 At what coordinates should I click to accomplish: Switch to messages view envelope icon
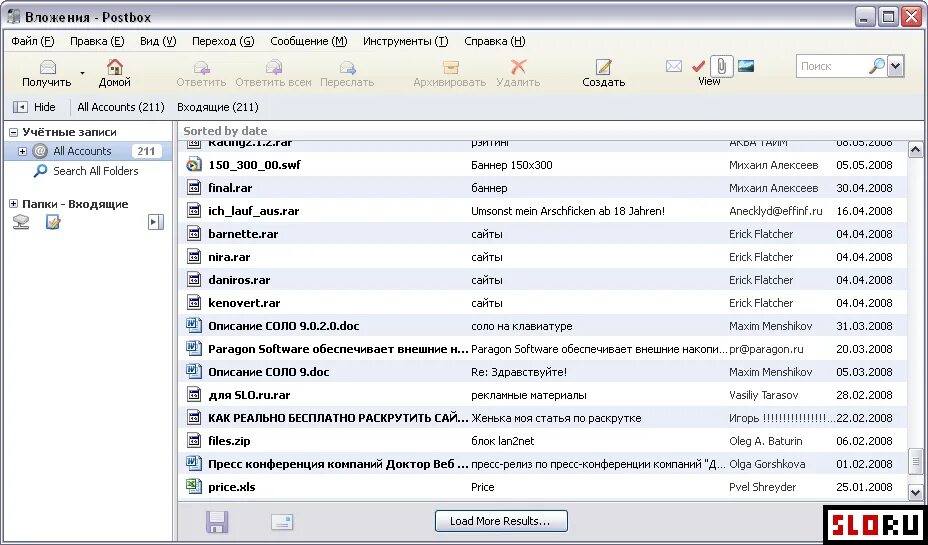click(x=674, y=66)
